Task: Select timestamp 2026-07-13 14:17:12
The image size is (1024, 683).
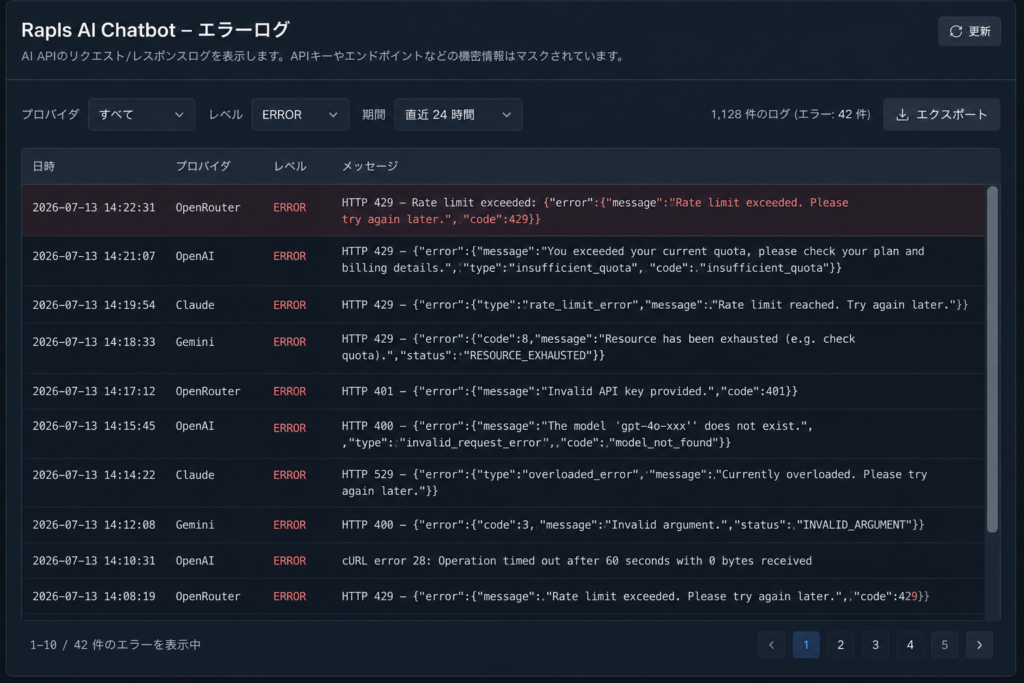Action: [94, 391]
